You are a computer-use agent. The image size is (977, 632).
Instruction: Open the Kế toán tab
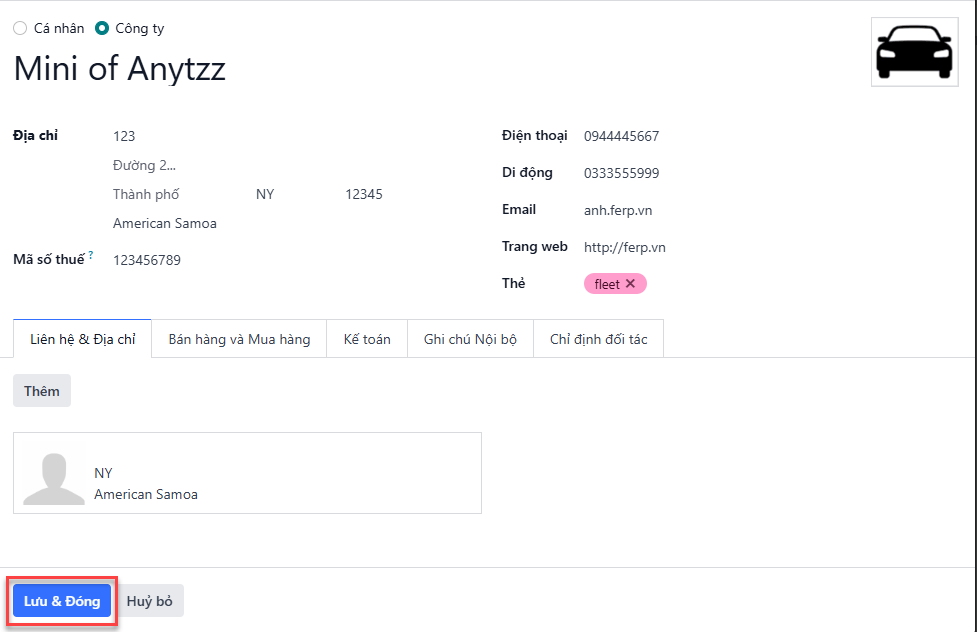pyautogui.click(x=367, y=339)
